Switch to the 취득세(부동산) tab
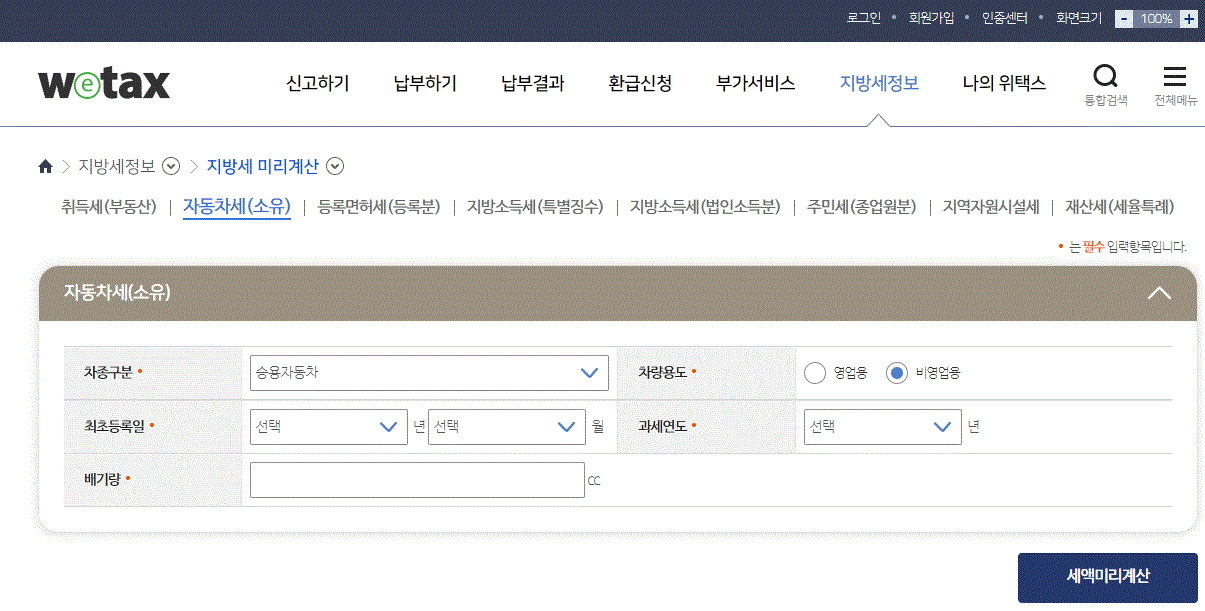Viewport: 1205px width, 611px height. pos(109,207)
